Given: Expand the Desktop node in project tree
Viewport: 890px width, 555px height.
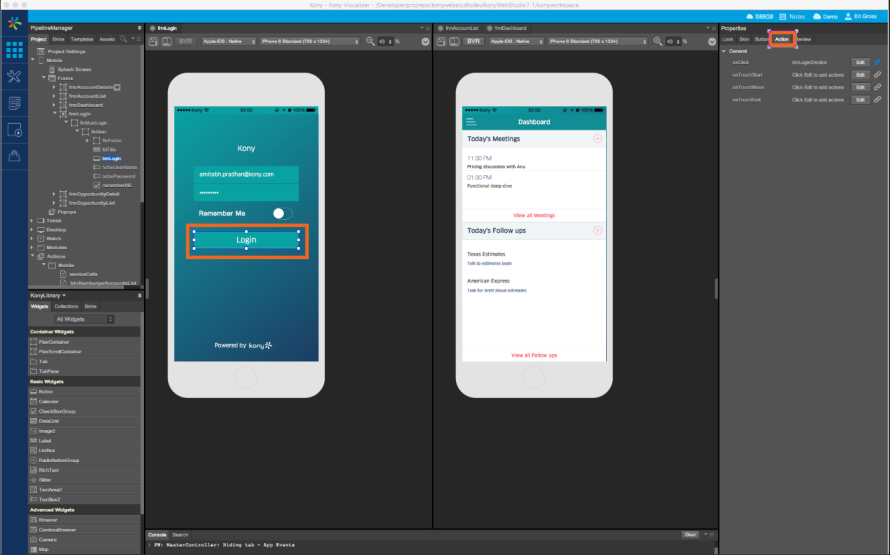Looking at the screenshot, I should coord(32,230).
